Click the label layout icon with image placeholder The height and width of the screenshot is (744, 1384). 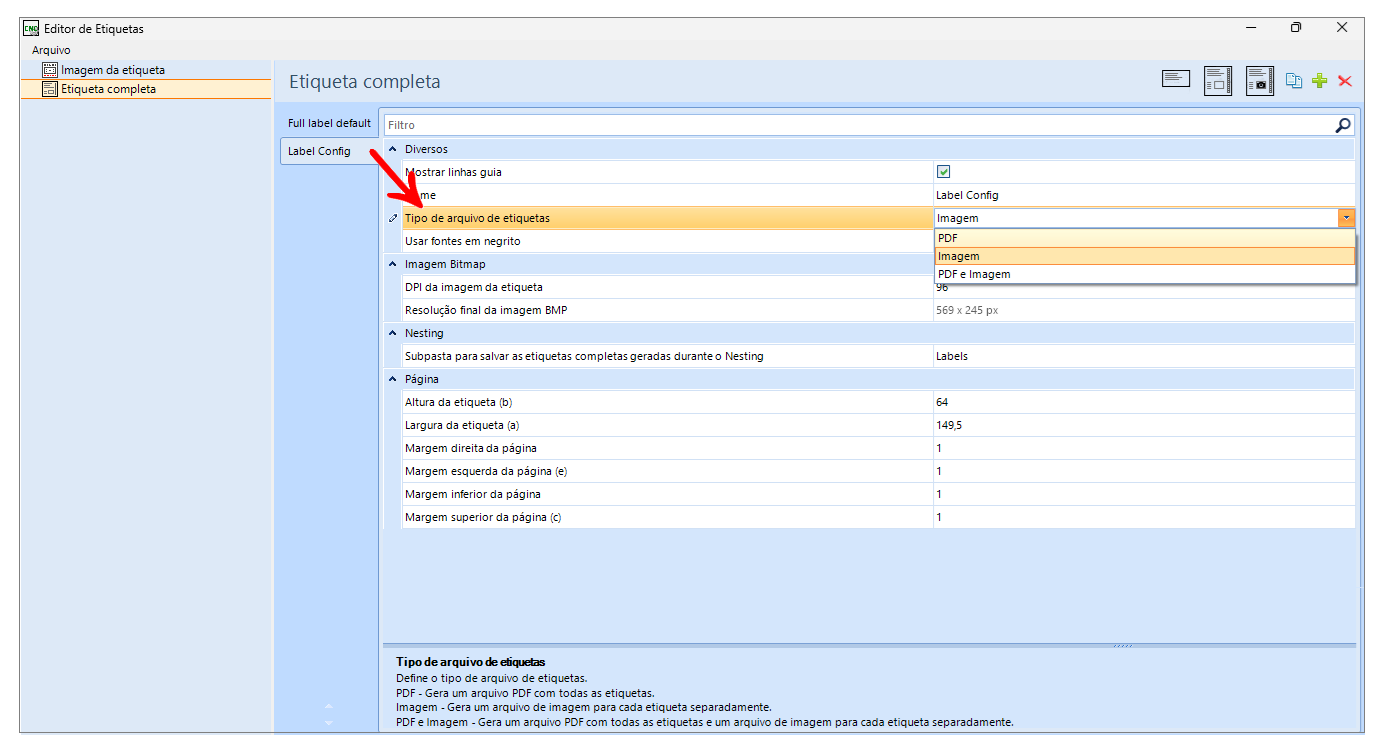coord(1217,81)
